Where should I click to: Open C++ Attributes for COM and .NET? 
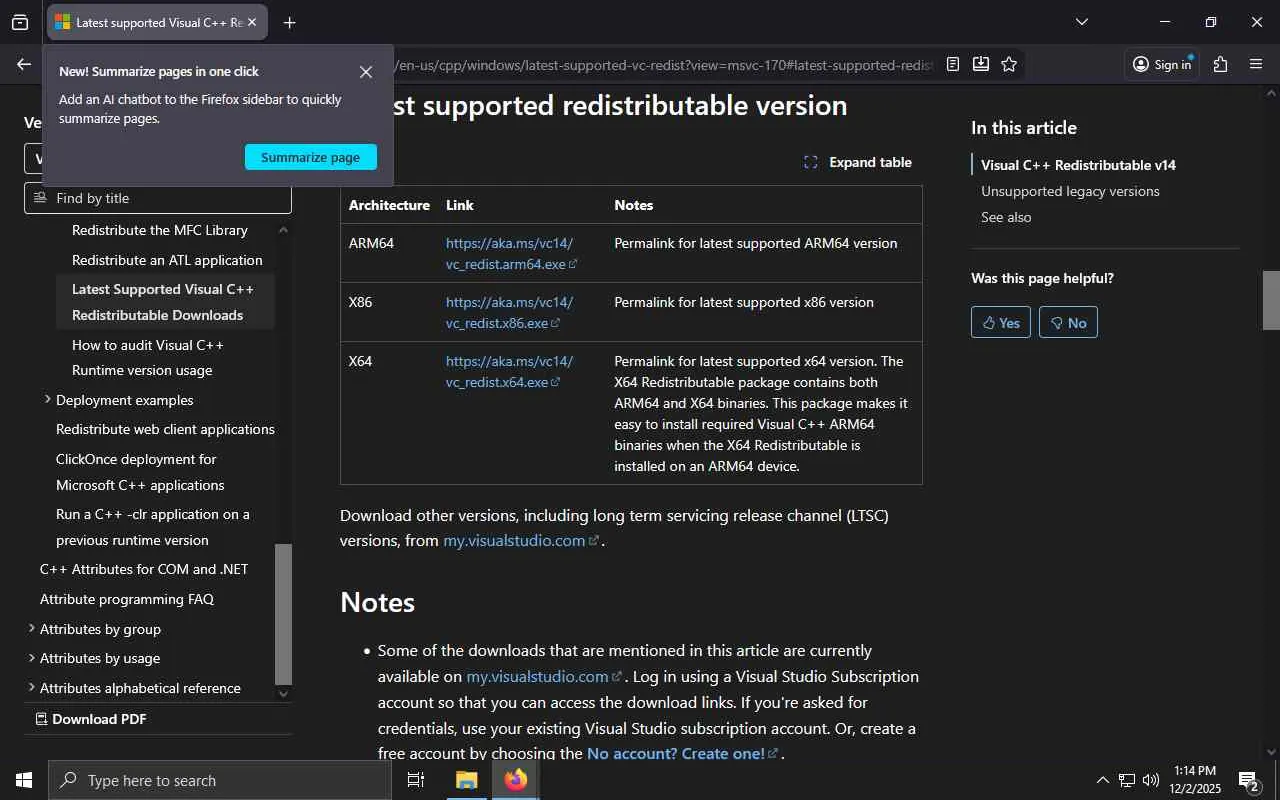tap(144, 569)
